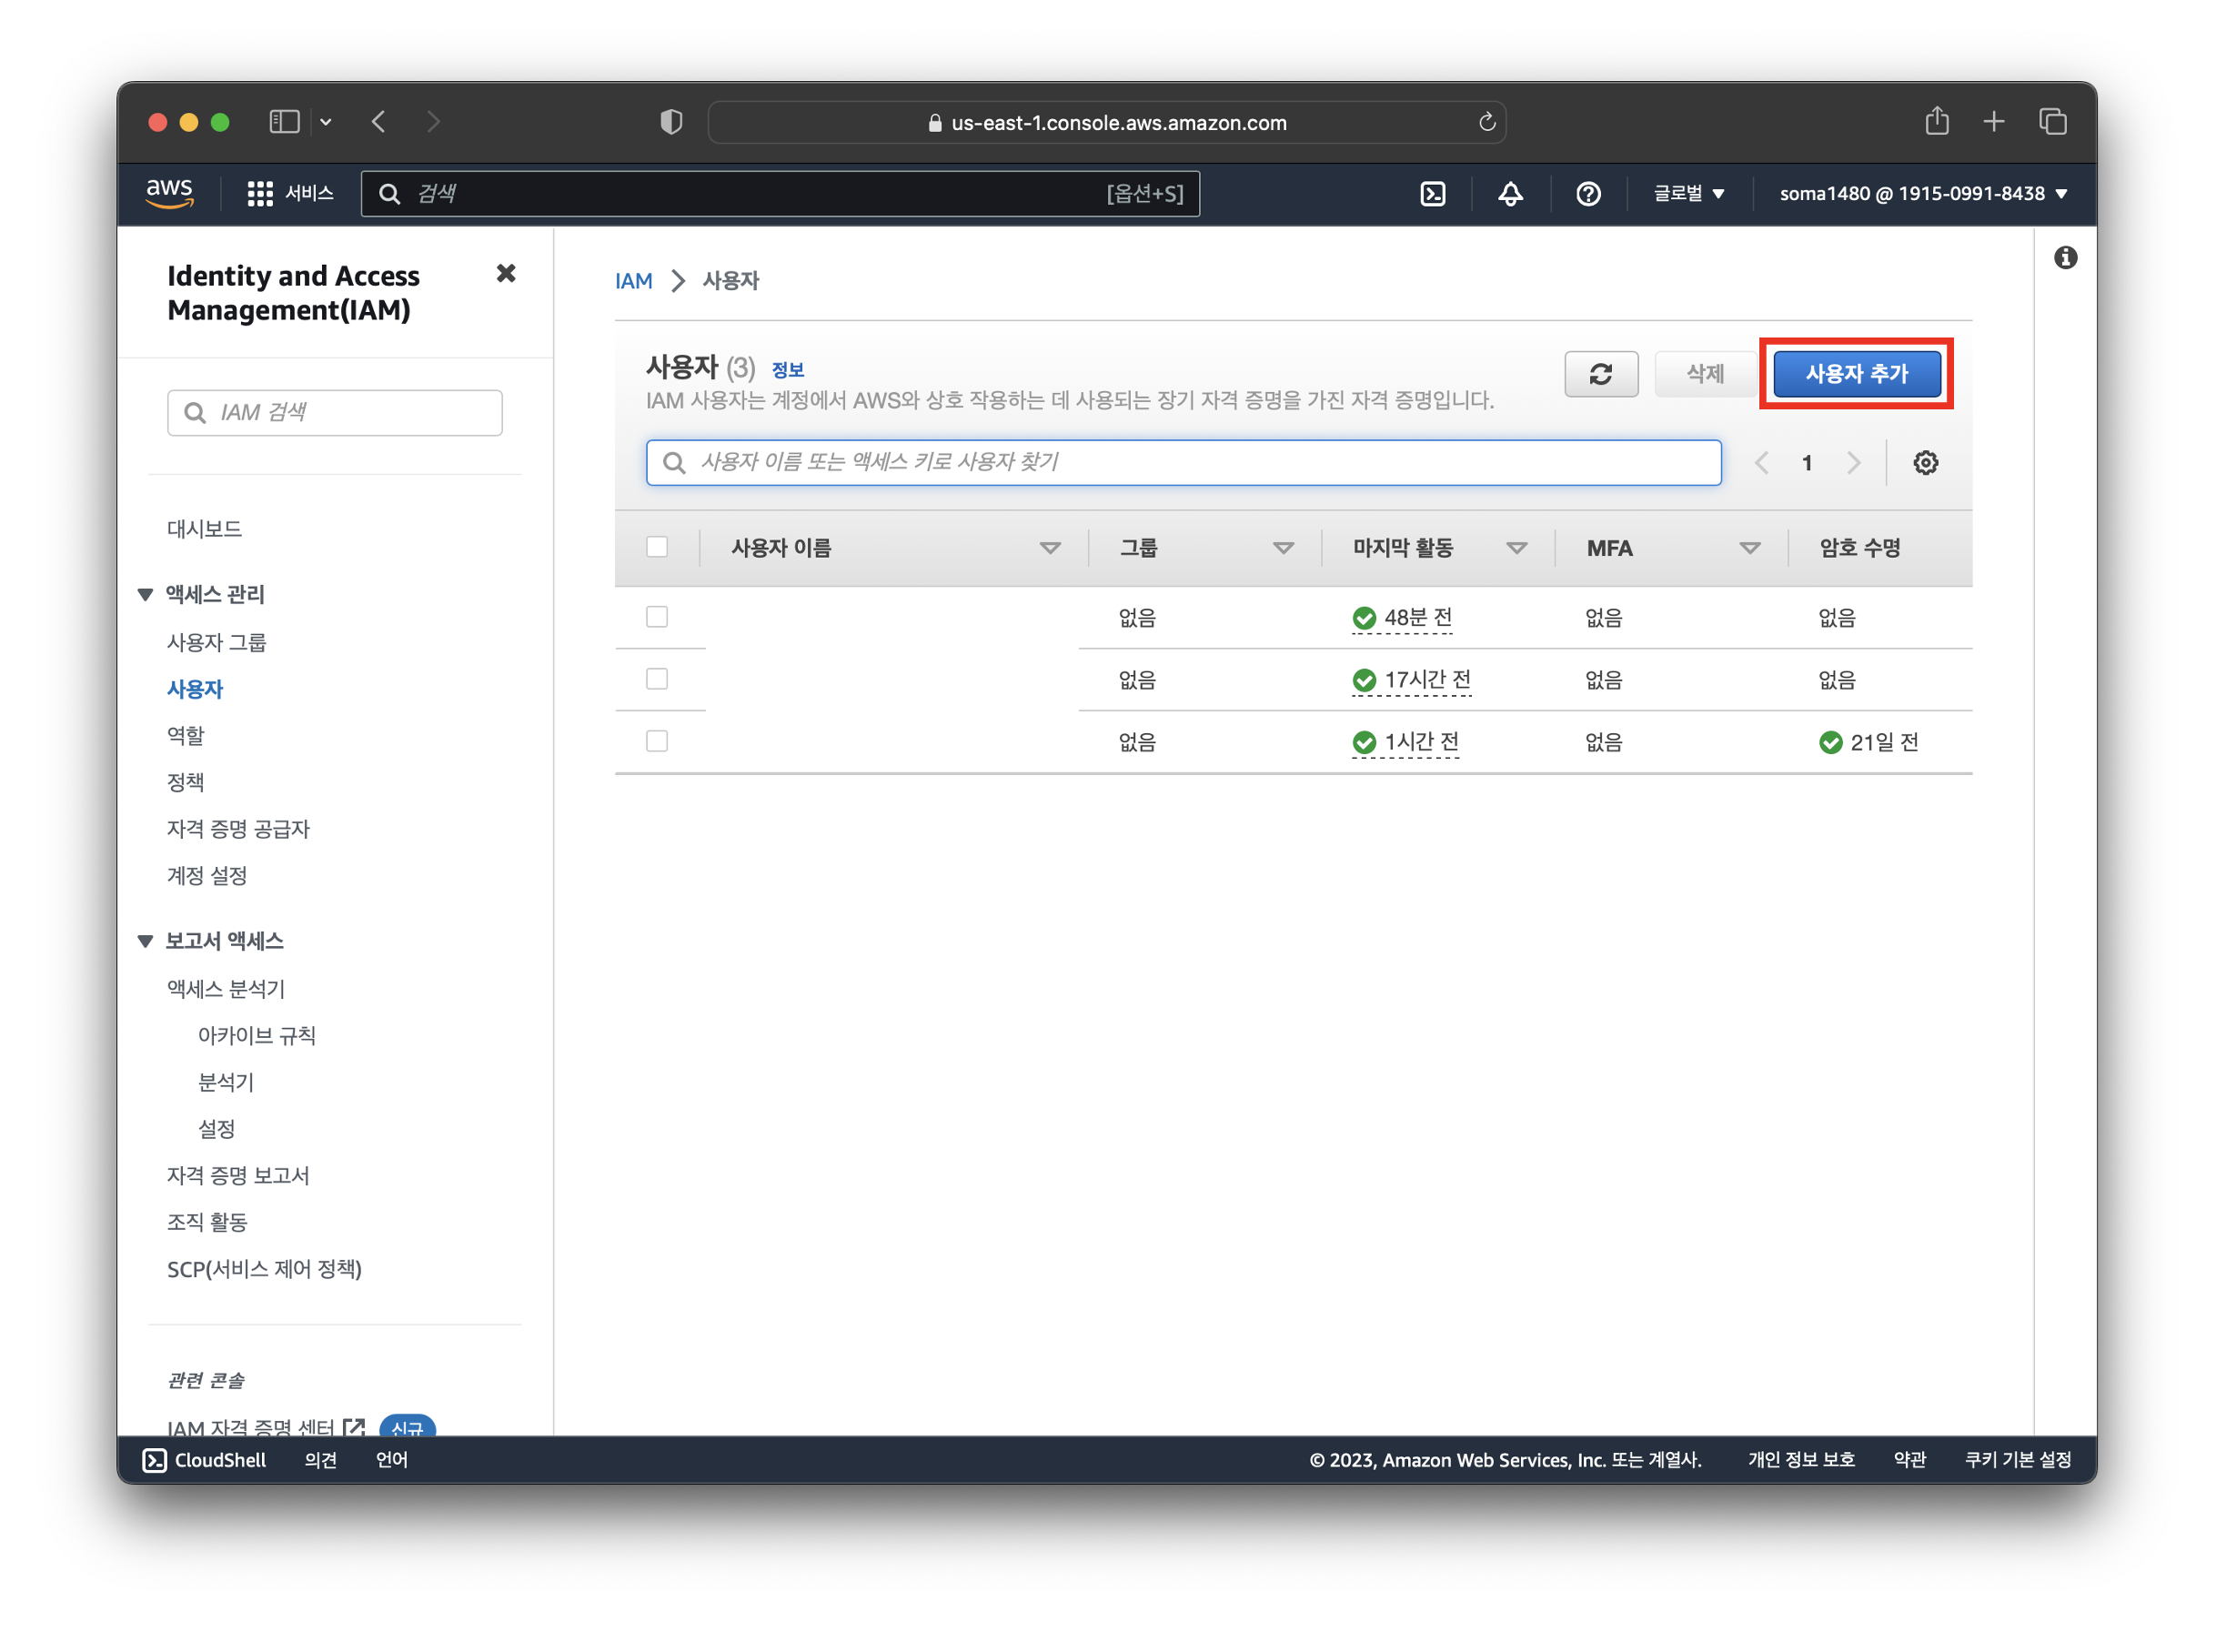Open the AWS services grid menu
The height and width of the screenshot is (1652, 2216).
[x=260, y=193]
